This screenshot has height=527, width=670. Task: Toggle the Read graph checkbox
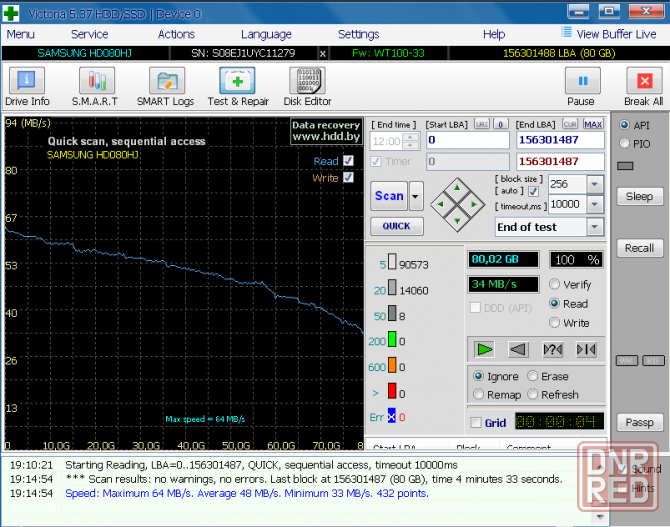click(348, 161)
